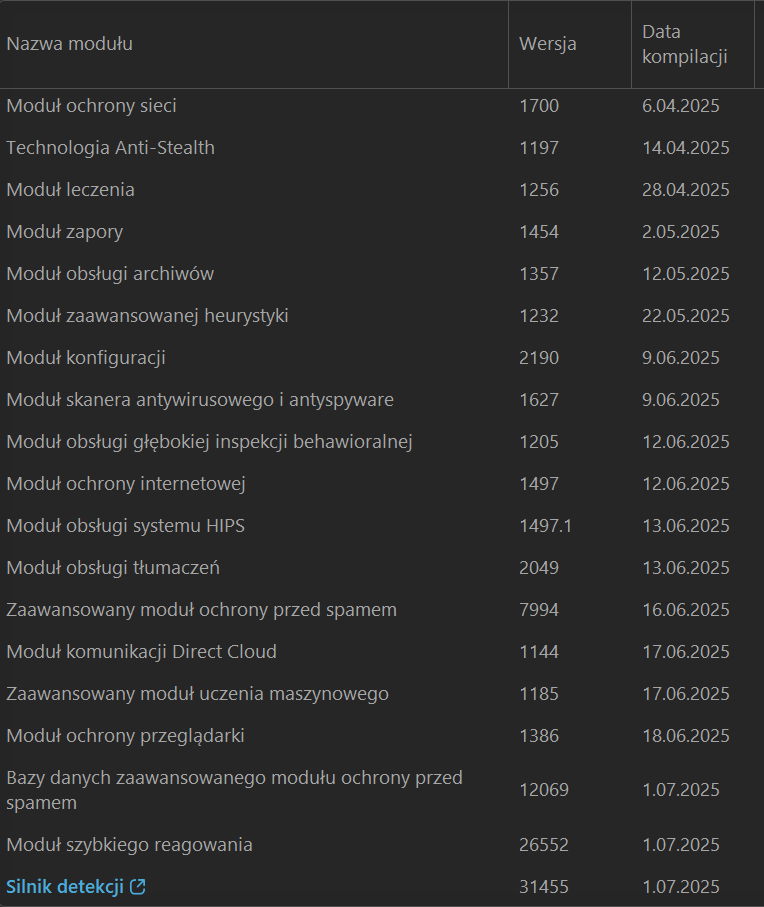
Task: Click the Moduł obsługi systemu HIPS name
Action: tap(126, 526)
